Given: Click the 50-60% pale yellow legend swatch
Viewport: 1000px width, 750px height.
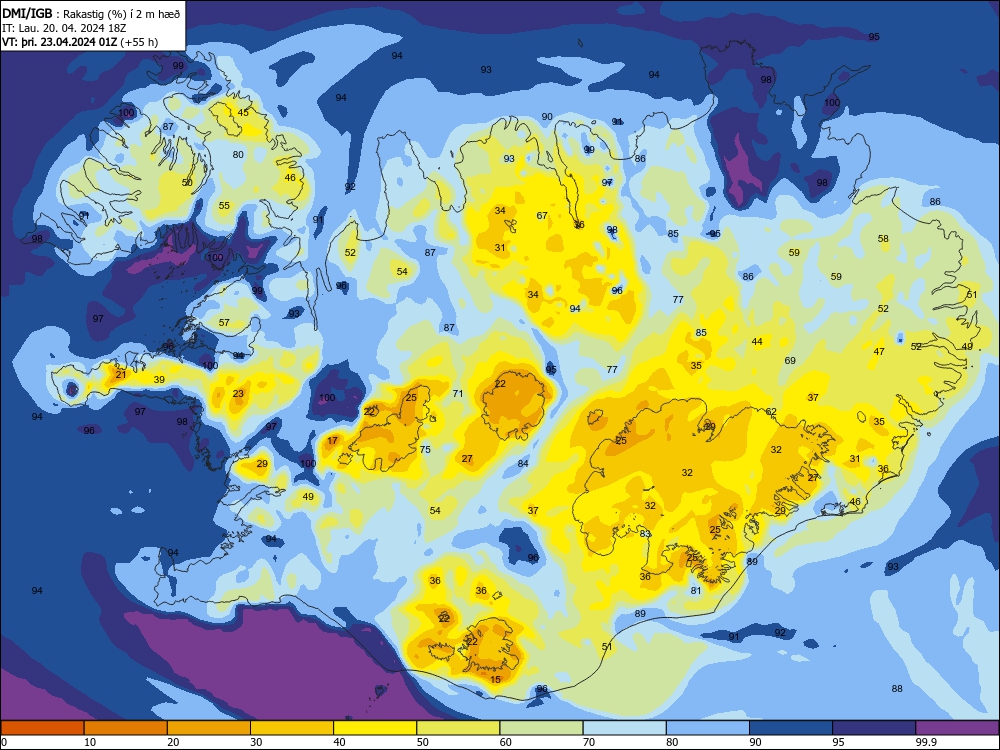Looking at the screenshot, I should (x=458, y=728).
